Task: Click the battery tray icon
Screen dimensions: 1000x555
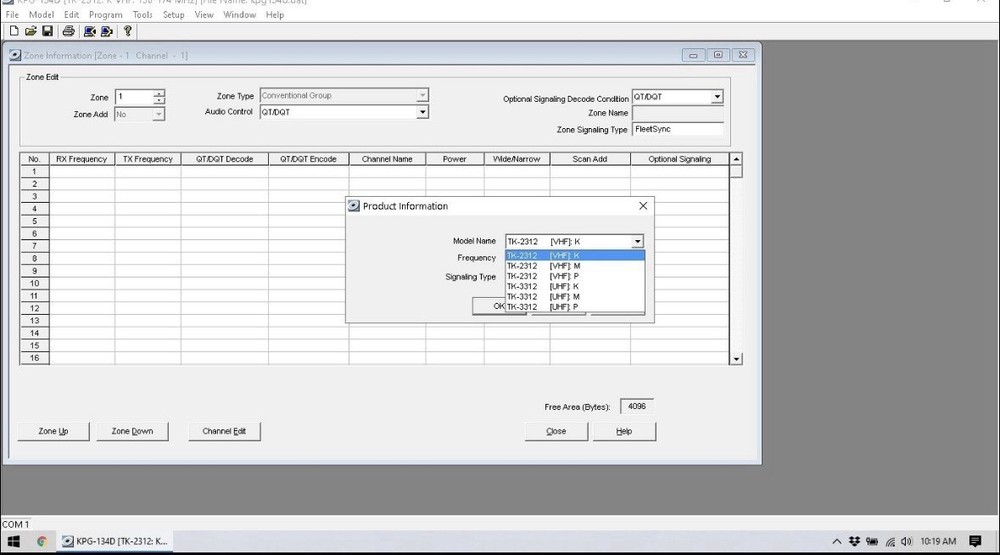Action: tap(872, 542)
